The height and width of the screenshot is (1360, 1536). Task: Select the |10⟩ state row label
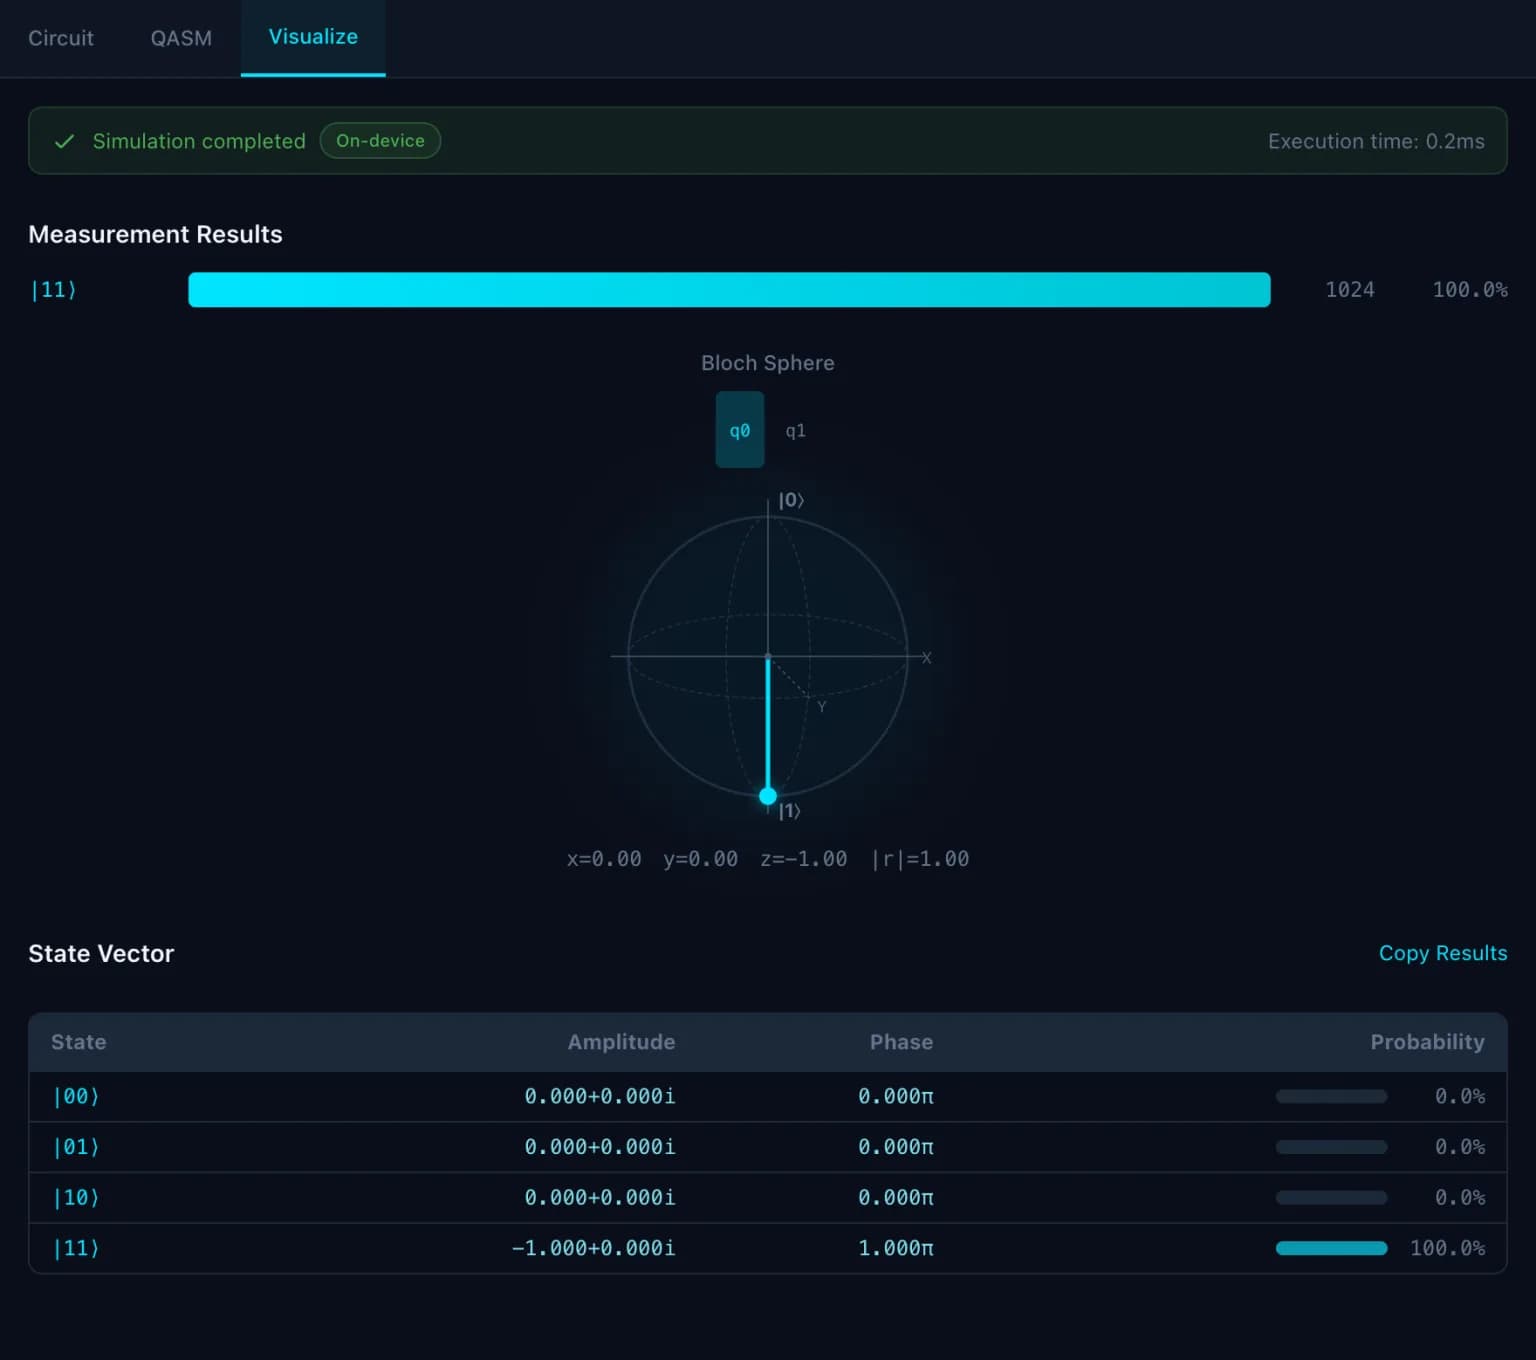coord(76,1198)
